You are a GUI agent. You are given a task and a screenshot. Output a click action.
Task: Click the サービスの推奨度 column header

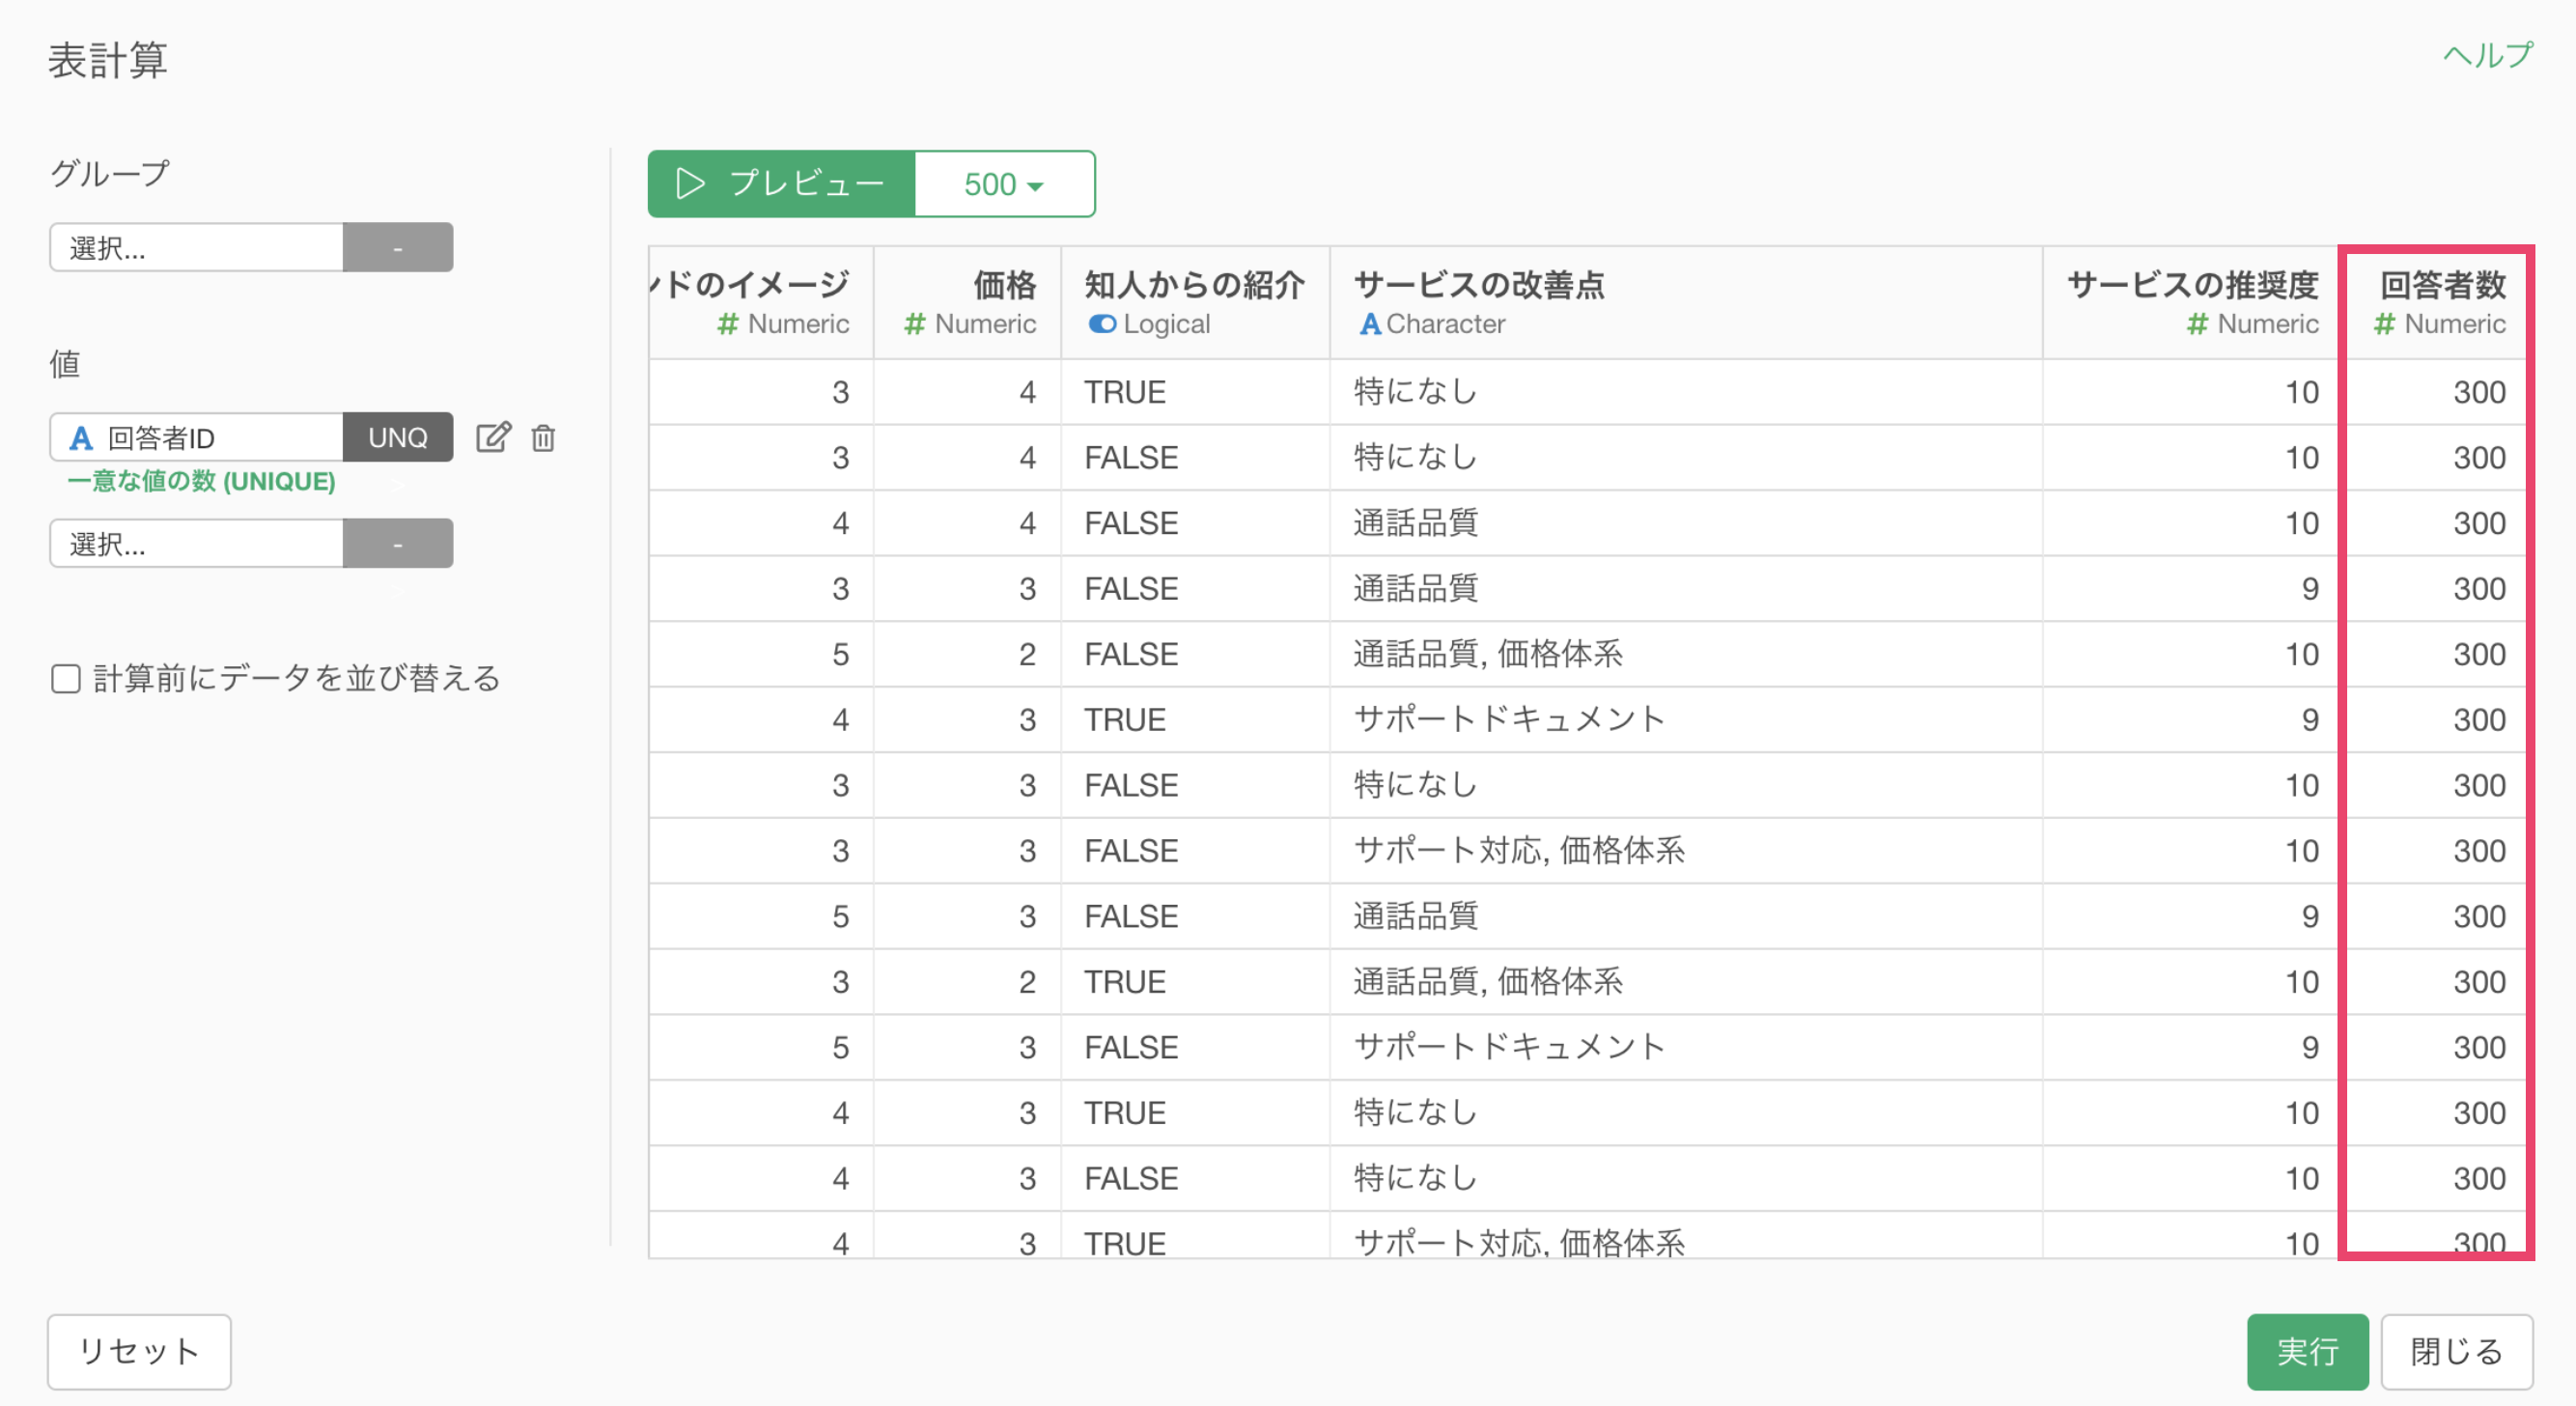pos(2190,303)
